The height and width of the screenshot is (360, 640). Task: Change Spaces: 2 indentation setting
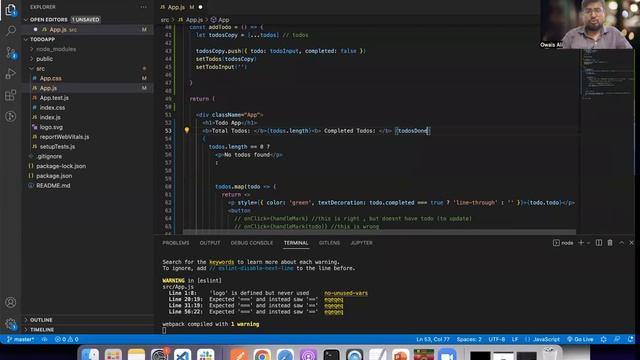[469, 339]
